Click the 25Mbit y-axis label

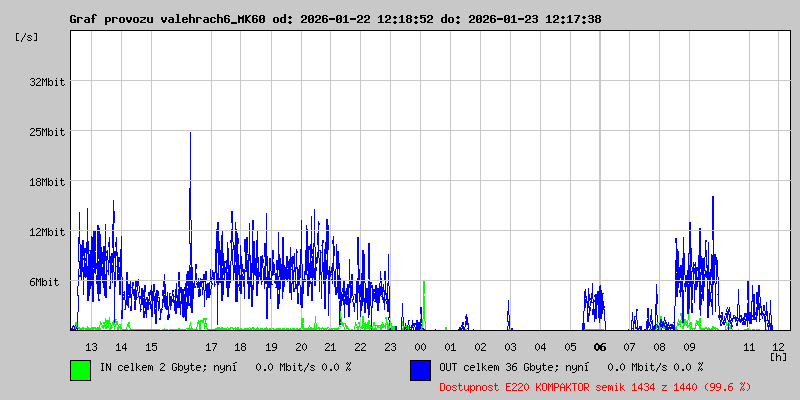(47, 132)
